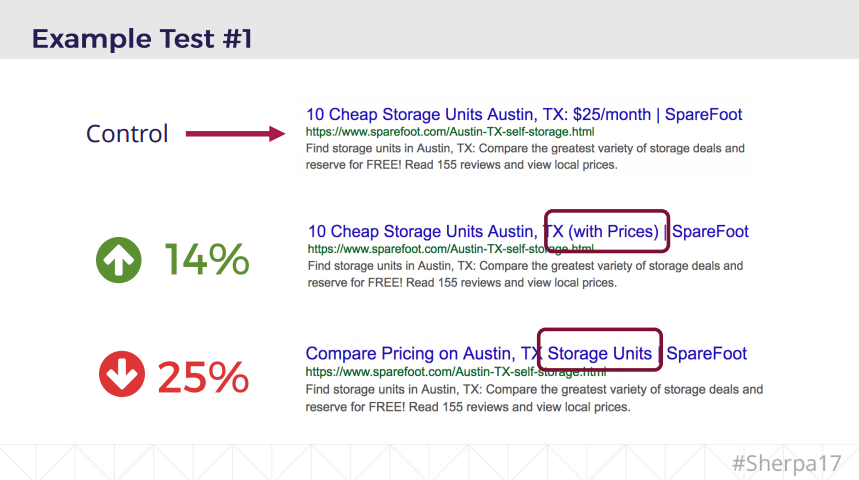Click "10 Cheap Storage Units" in the 14% variant title
Viewport: 859px width, 480px height.
click(x=393, y=232)
